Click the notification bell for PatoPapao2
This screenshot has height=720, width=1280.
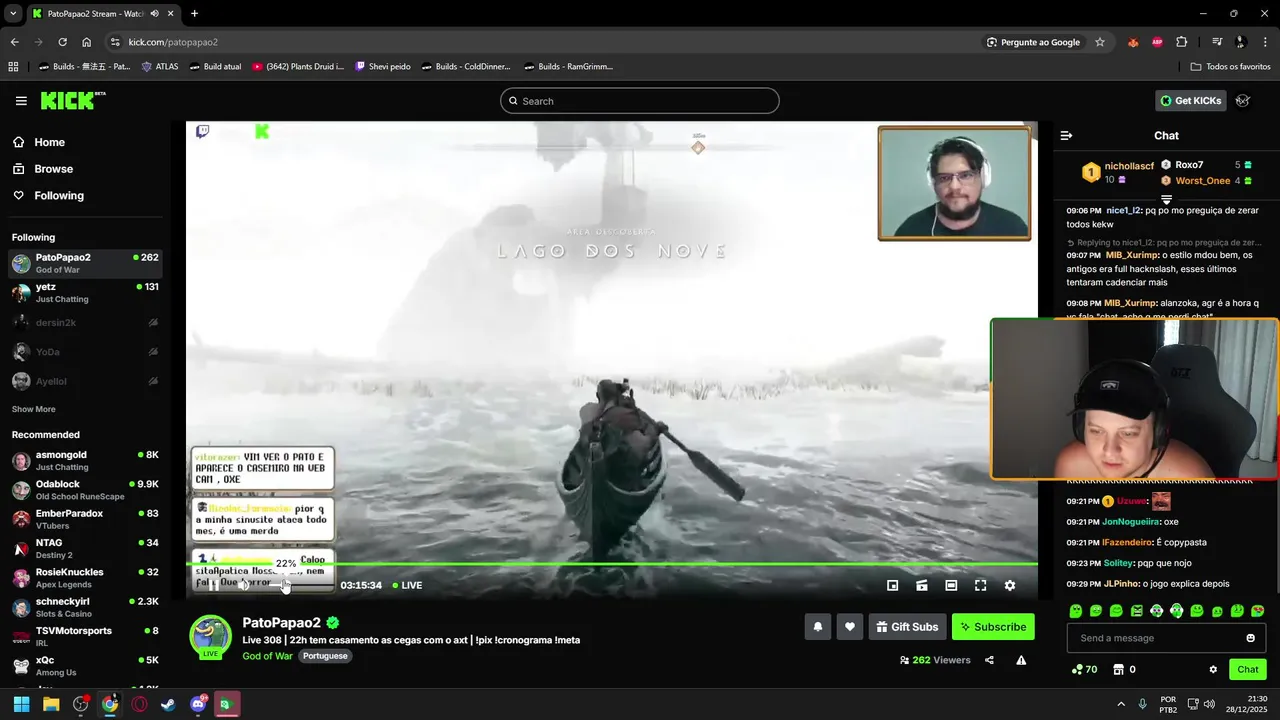click(x=818, y=627)
